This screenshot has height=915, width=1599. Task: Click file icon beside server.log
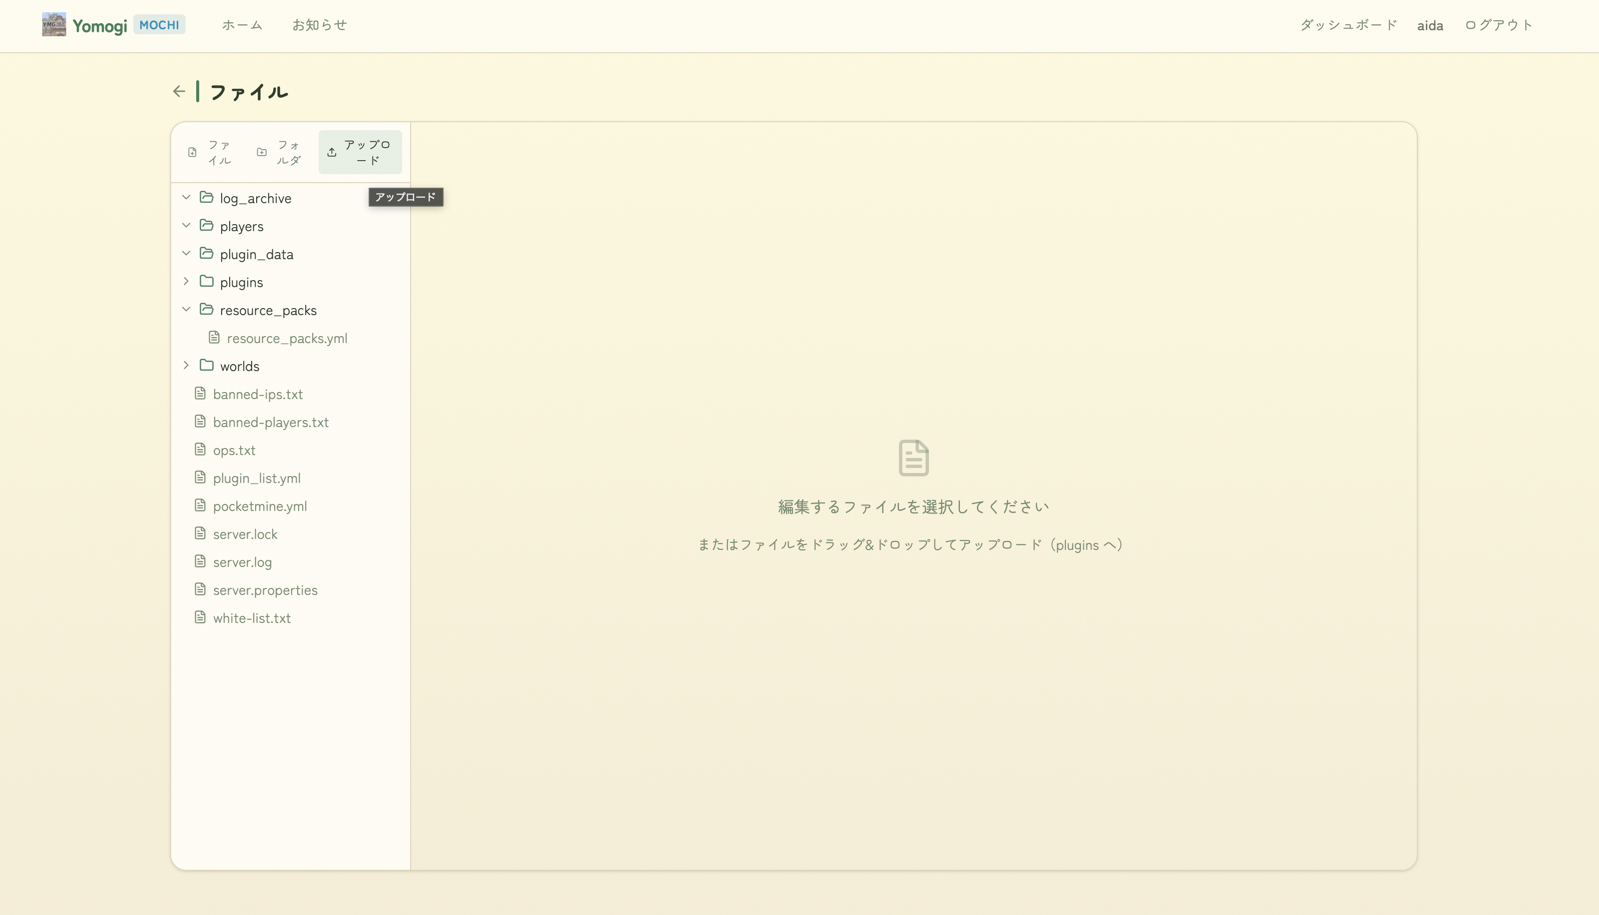click(x=200, y=562)
